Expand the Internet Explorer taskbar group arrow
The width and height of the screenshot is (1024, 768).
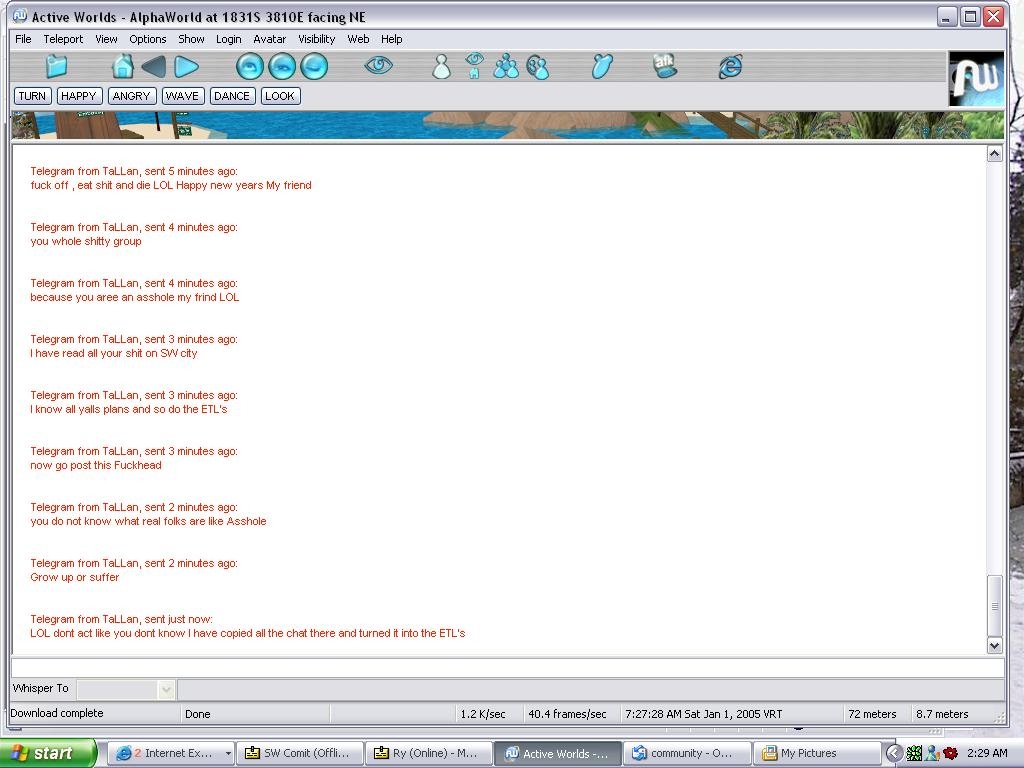click(x=228, y=754)
